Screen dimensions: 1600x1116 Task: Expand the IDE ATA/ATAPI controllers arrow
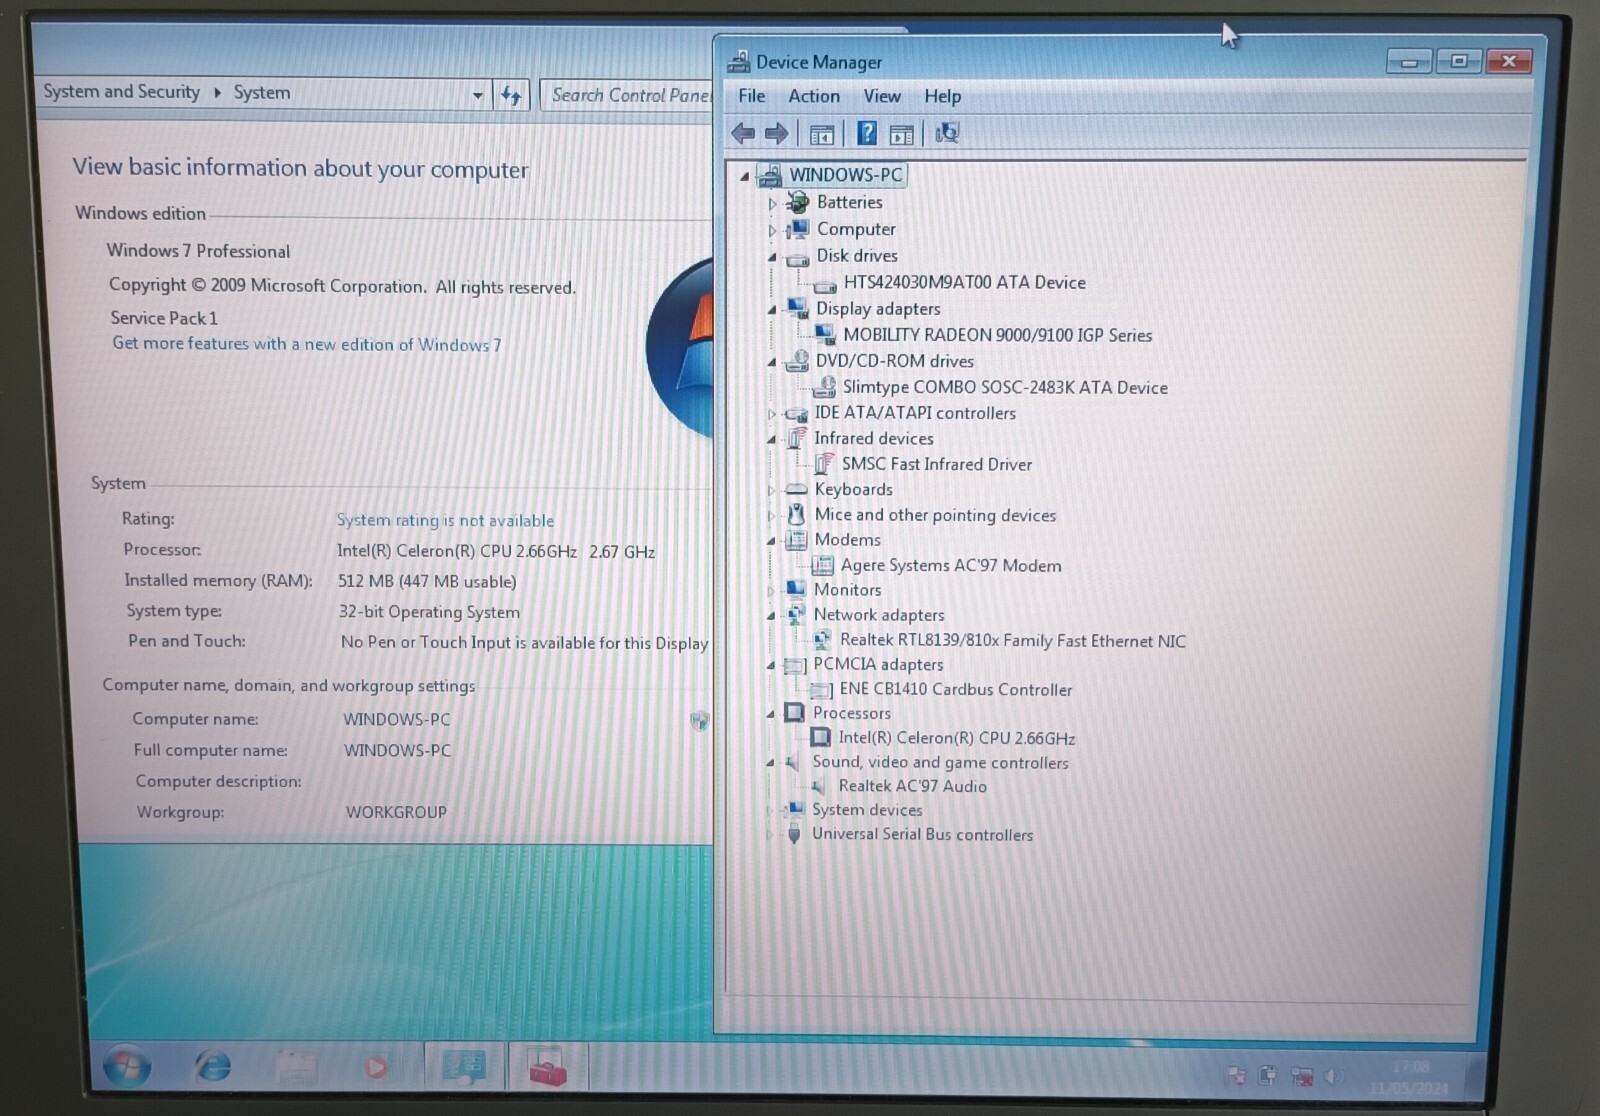[771, 414]
